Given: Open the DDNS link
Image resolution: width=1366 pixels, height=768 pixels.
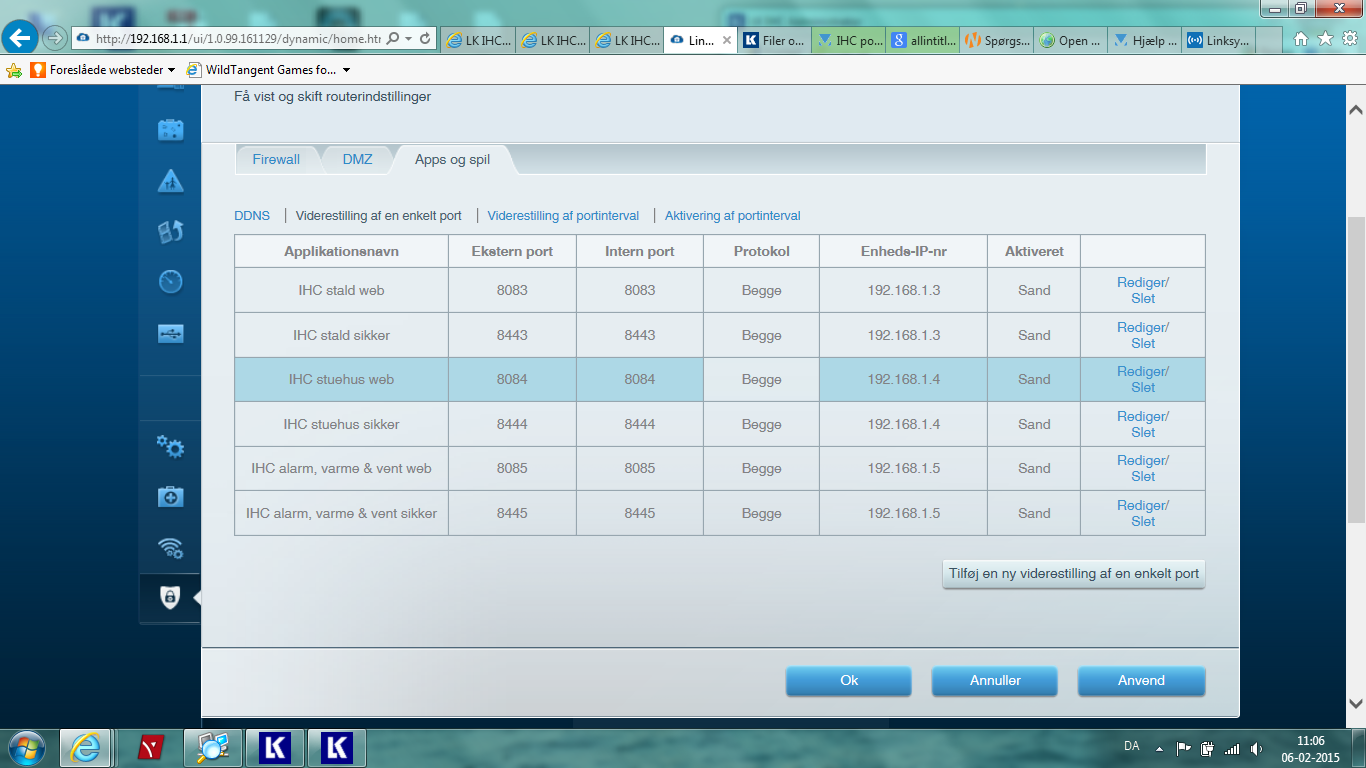Looking at the screenshot, I should click(252, 216).
